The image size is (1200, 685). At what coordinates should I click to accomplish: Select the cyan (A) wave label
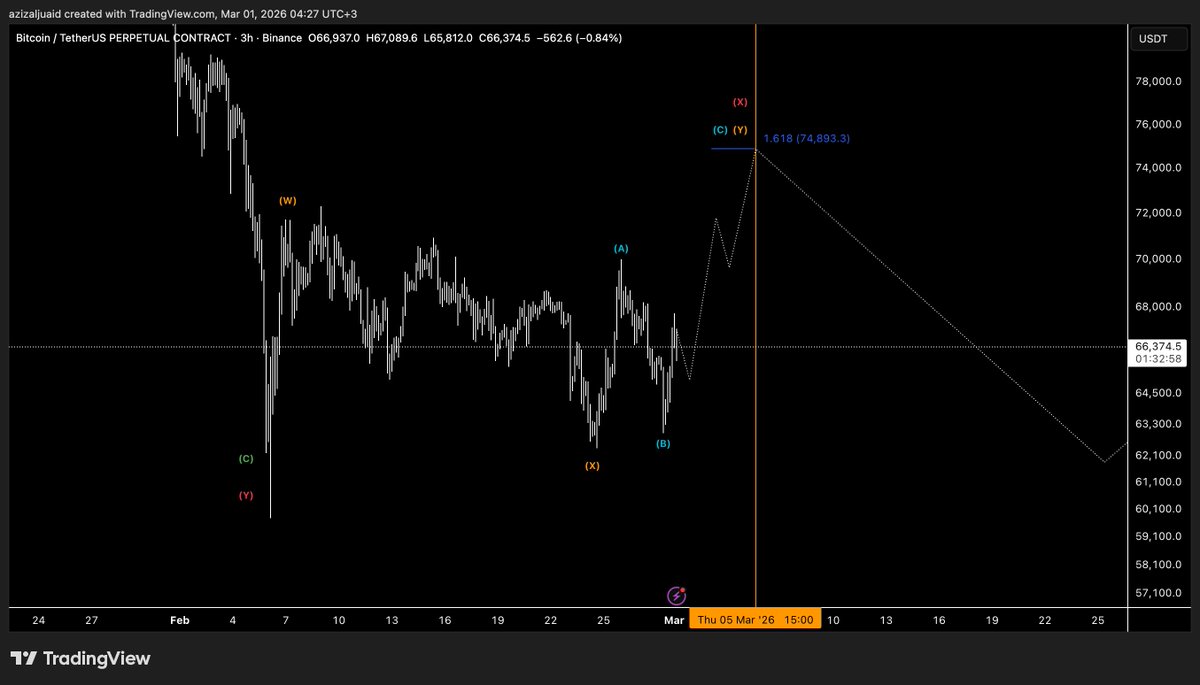pos(621,248)
